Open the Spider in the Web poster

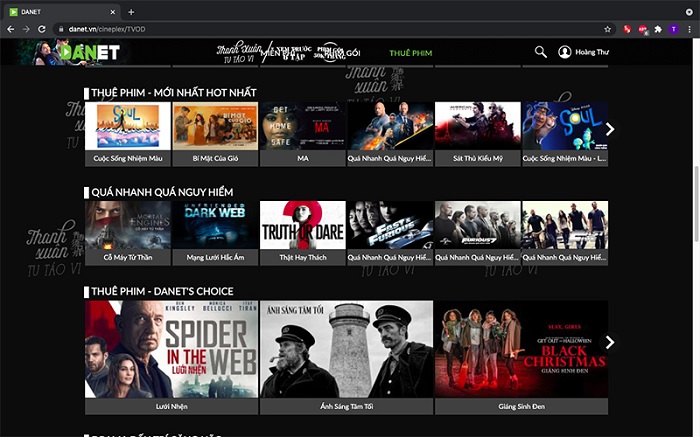pos(171,349)
